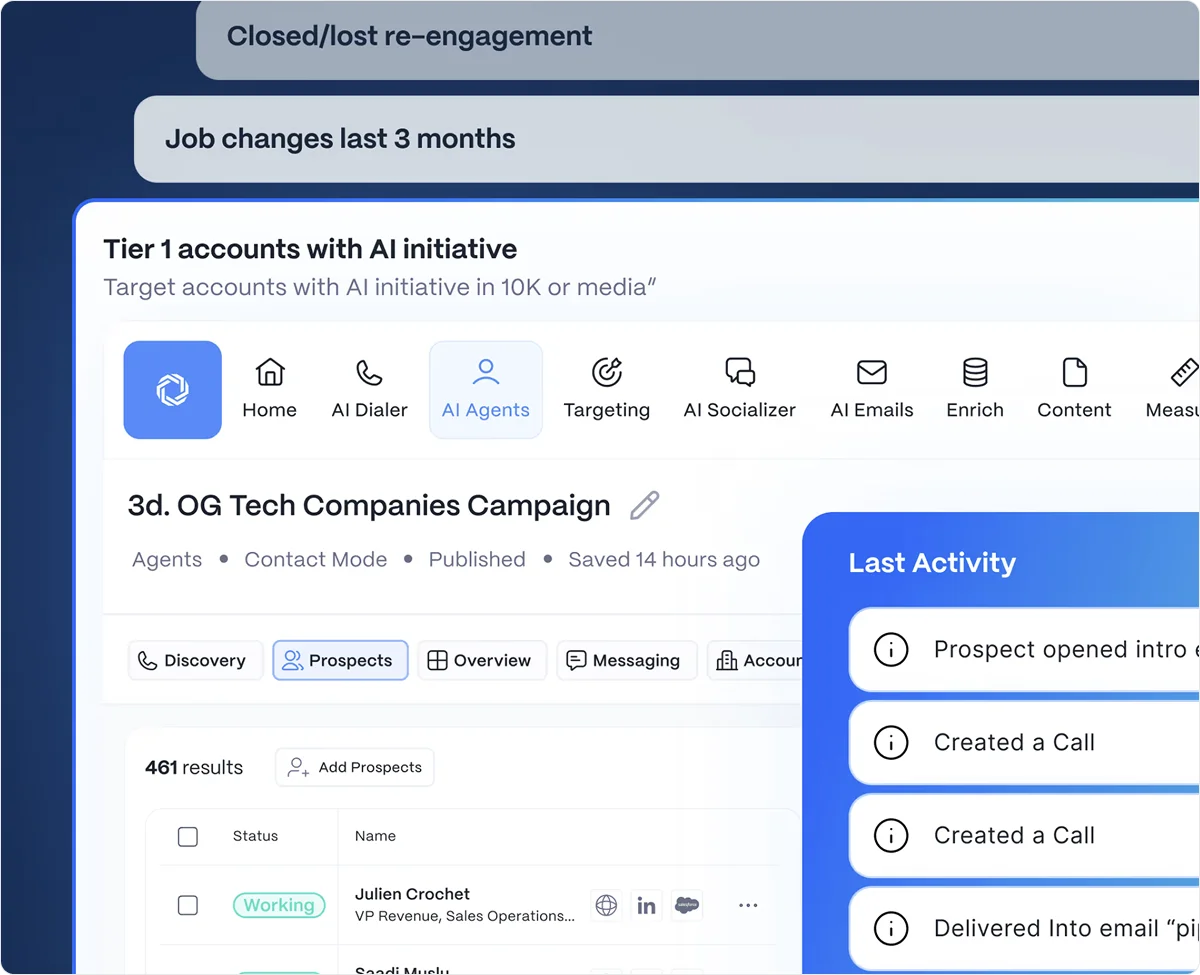This screenshot has width=1200, height=975.
Task: Open Julien Crochet's Salesforce icon
Action: 687,905
